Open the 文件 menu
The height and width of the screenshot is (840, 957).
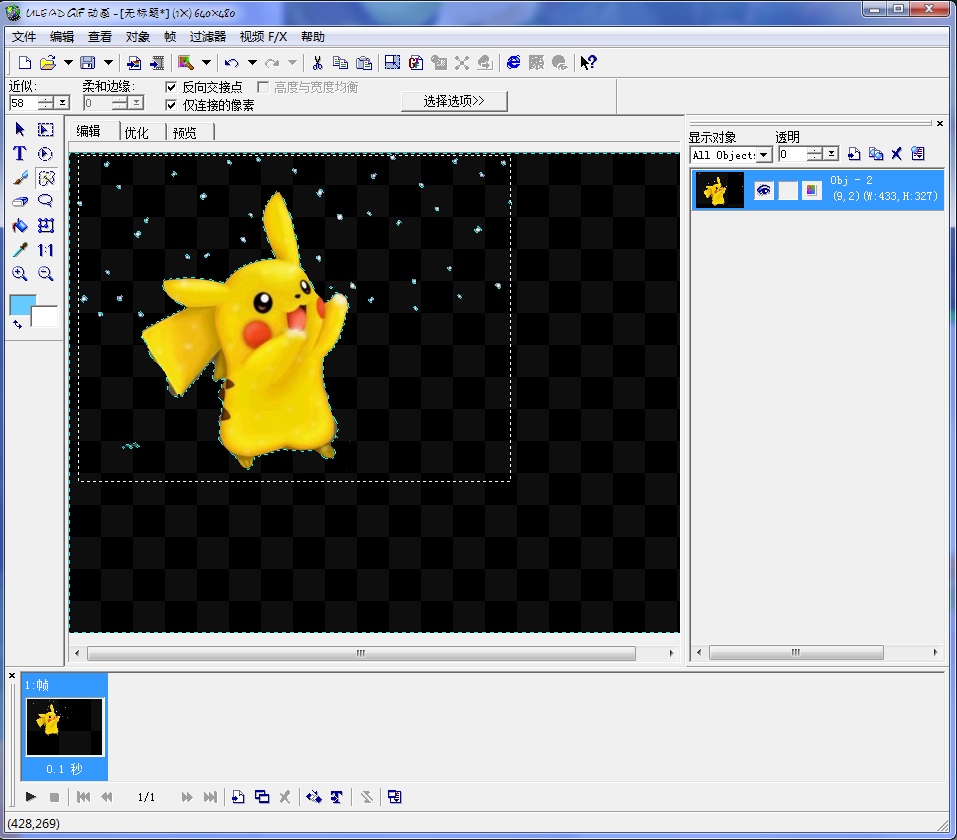click(24, 37)
